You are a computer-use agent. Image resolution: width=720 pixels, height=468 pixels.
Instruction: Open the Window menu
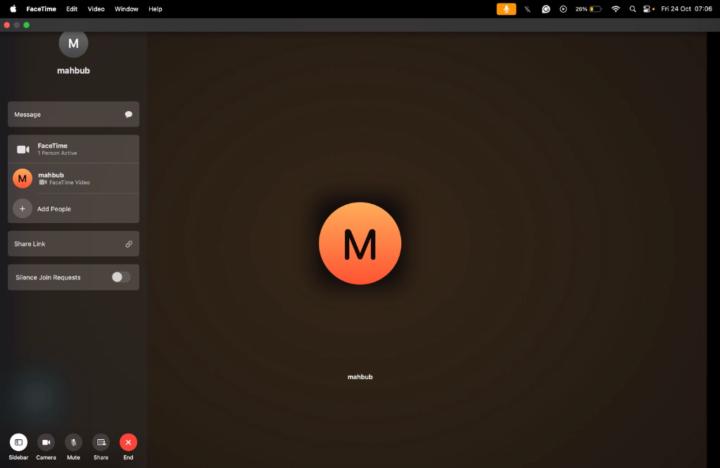click(x=126, y=8)
